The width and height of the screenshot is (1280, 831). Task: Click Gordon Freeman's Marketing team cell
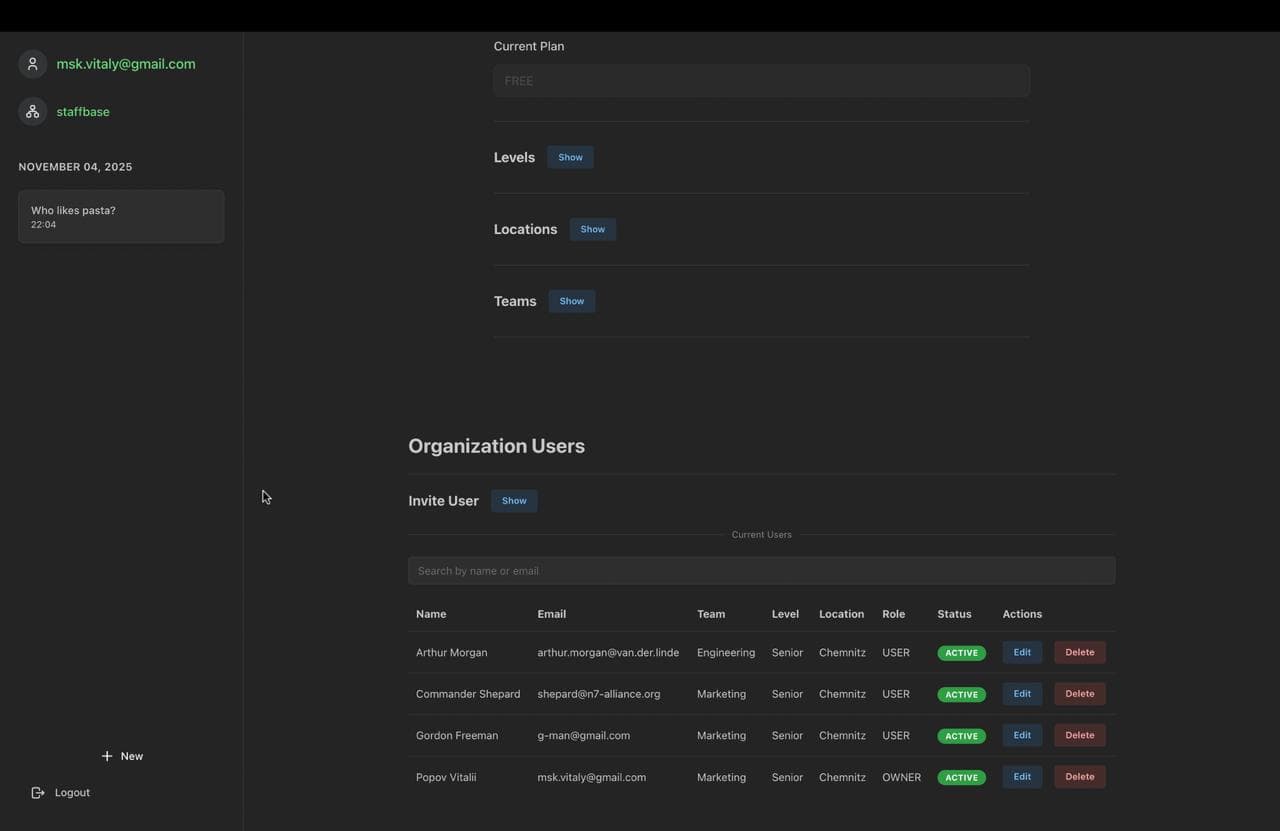(721, 736)
